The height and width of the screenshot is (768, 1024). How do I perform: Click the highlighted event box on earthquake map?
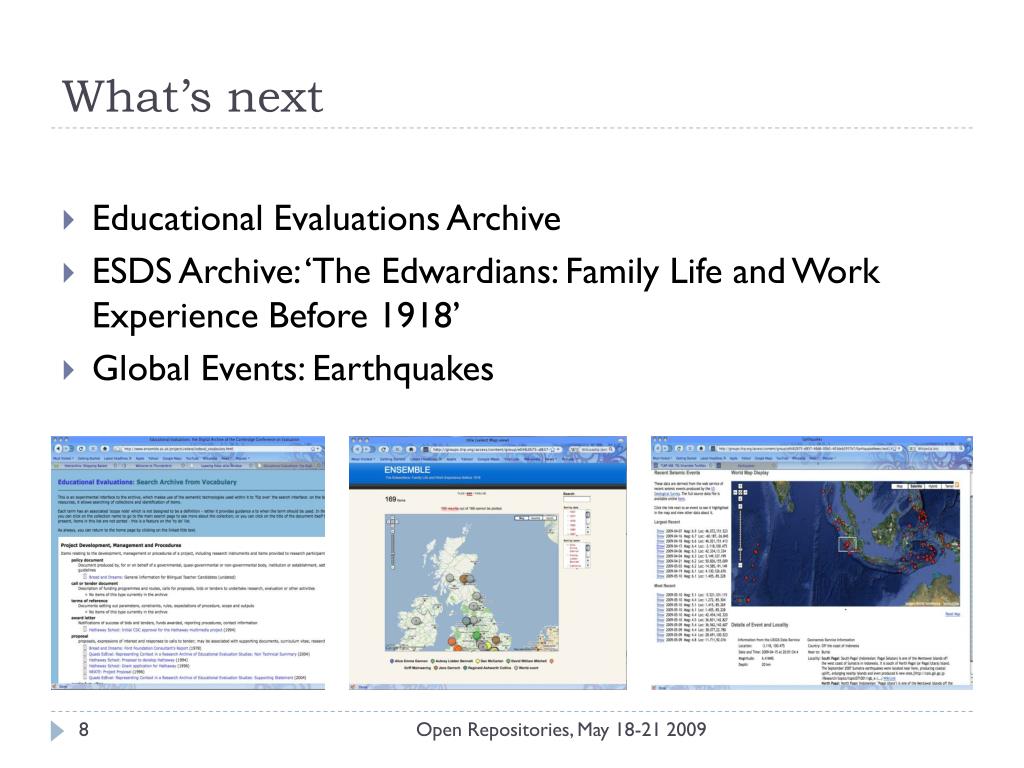click(x=847, y=544)
